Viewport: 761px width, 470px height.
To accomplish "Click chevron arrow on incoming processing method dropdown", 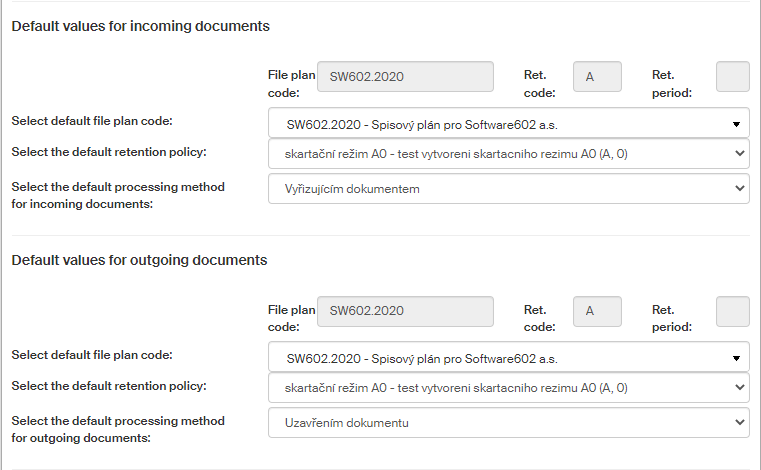I will (x=739, y=188).
